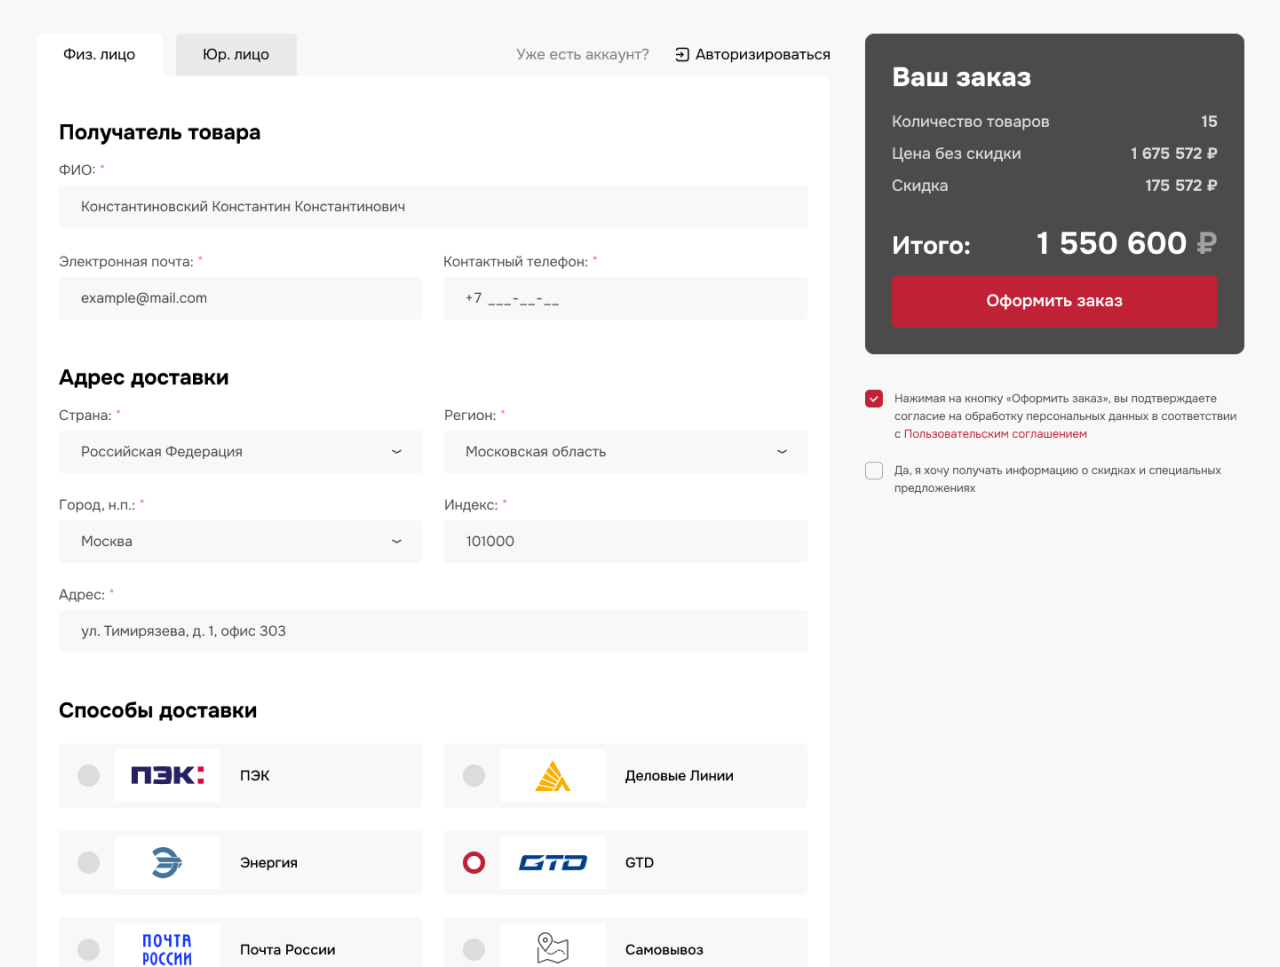Select the ПЭК delivery radio button

[x=89, y=775]
